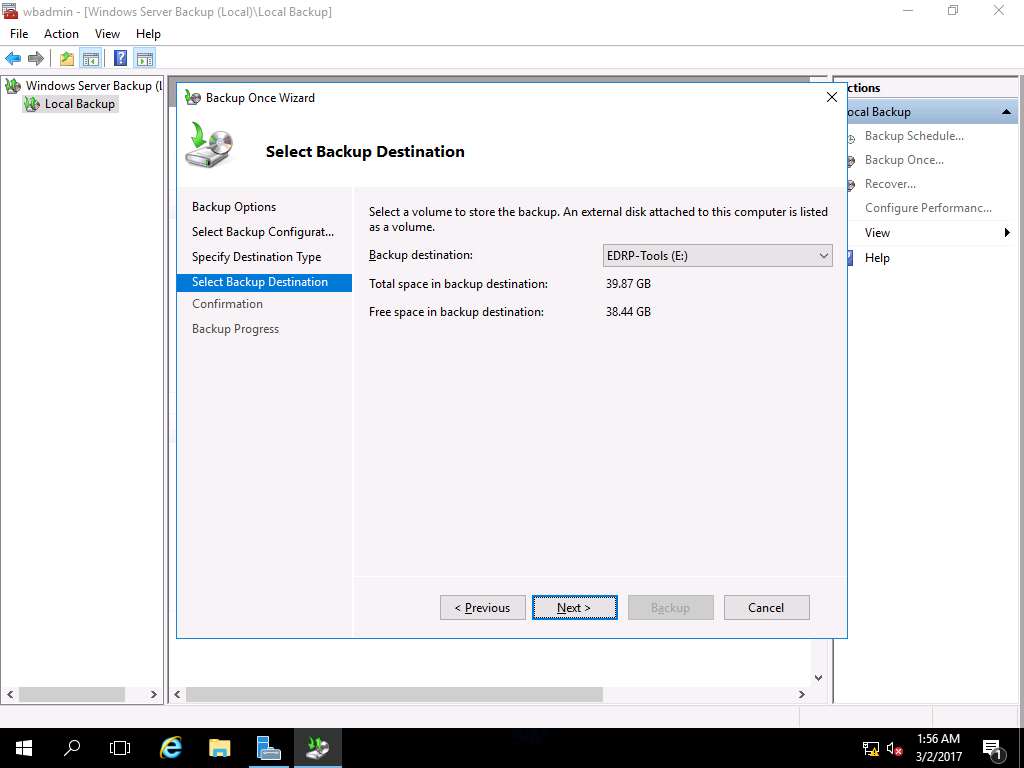Click the Back arrow toolbar icon
Image resolution: width=1024 pixels, height=768 pixels.
[x=13, y=59]
